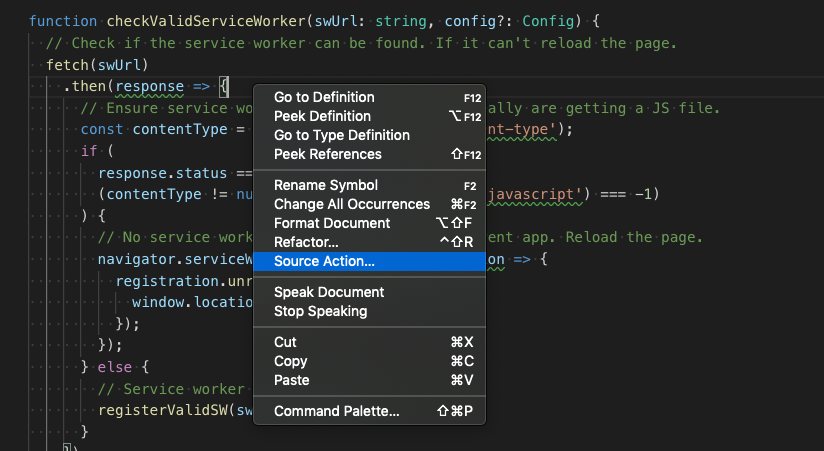
Task: Select Speak Document in the menu
Action: pos(328,292)
